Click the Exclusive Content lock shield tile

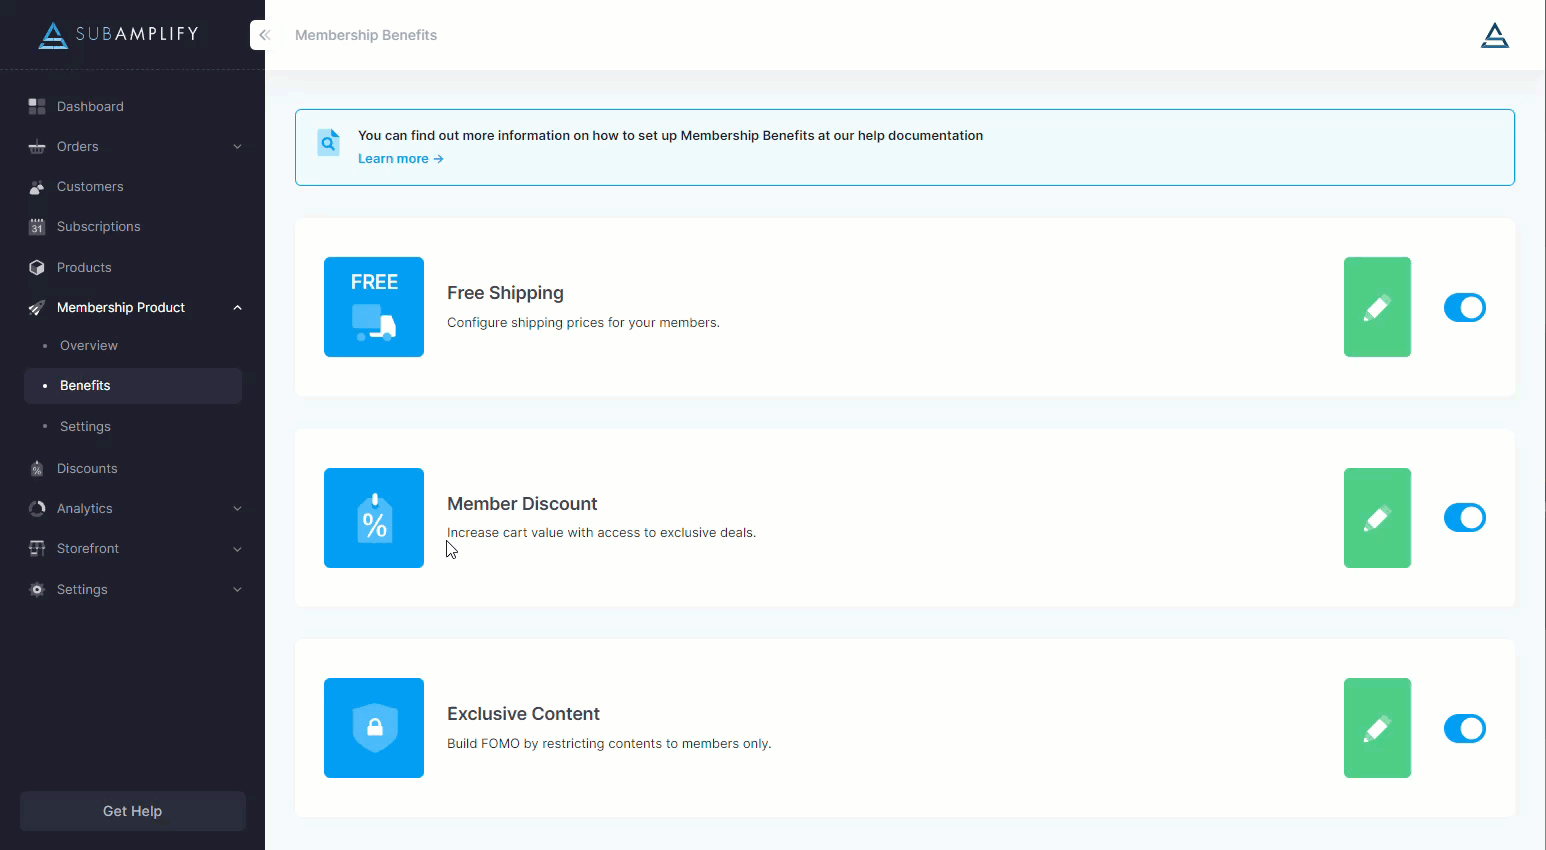pos(374,728)
